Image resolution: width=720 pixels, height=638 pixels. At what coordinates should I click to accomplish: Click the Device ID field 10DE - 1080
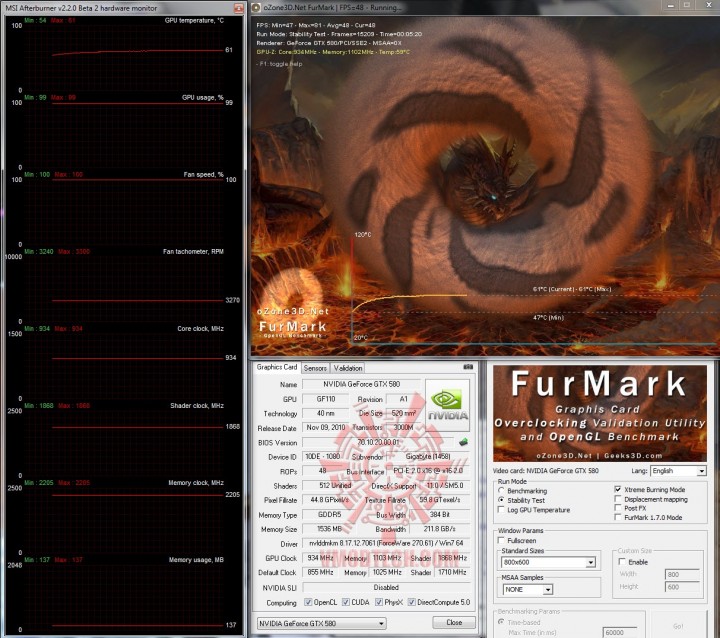323,457
